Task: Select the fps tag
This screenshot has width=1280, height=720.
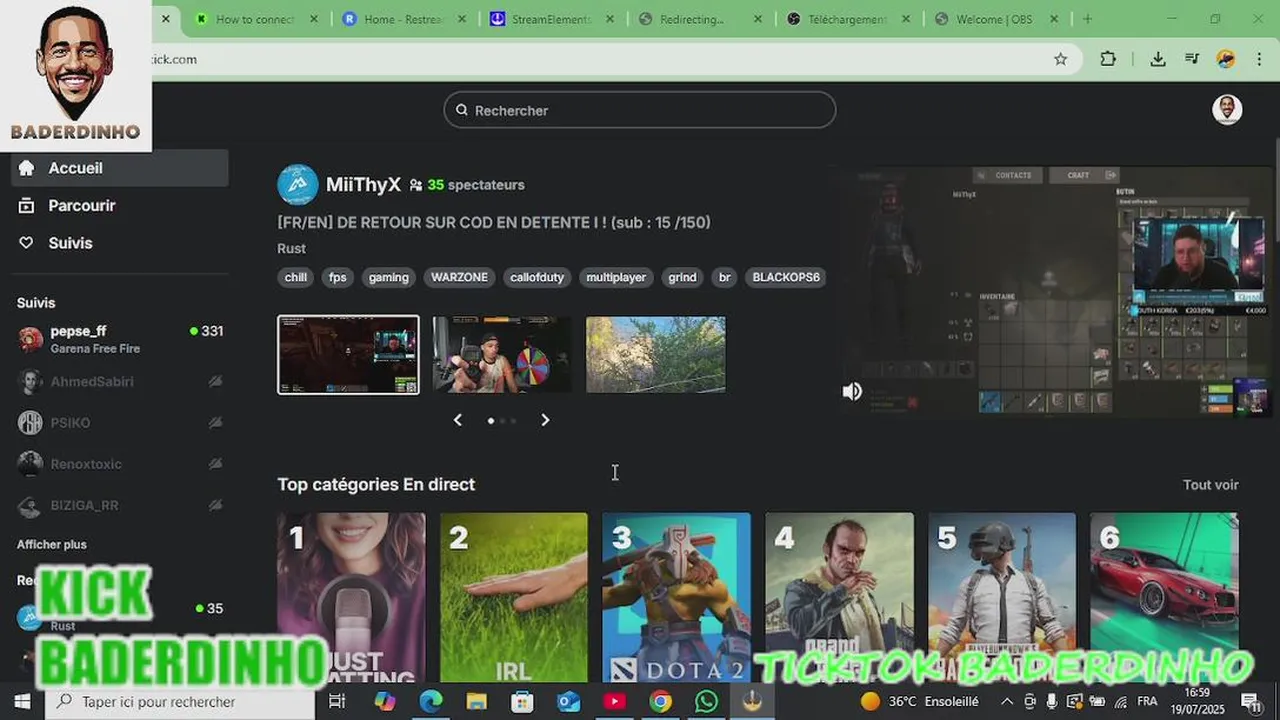Action: [x=338, y=277]
